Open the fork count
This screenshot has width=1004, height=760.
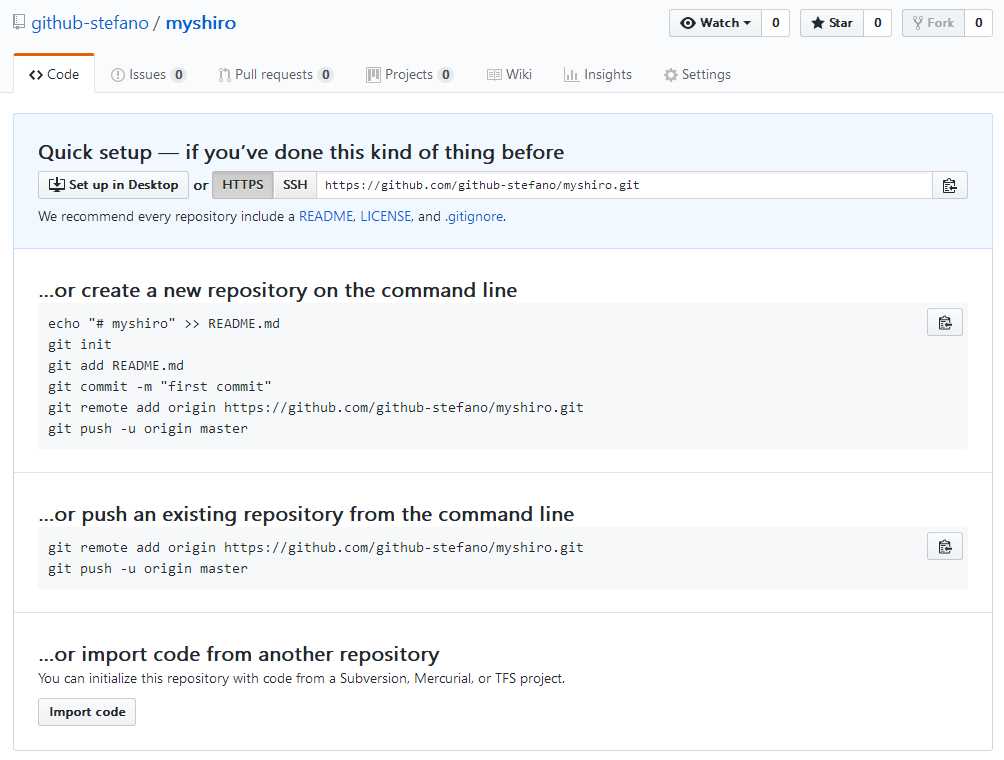pyautogui.click(x=978, y=23)
